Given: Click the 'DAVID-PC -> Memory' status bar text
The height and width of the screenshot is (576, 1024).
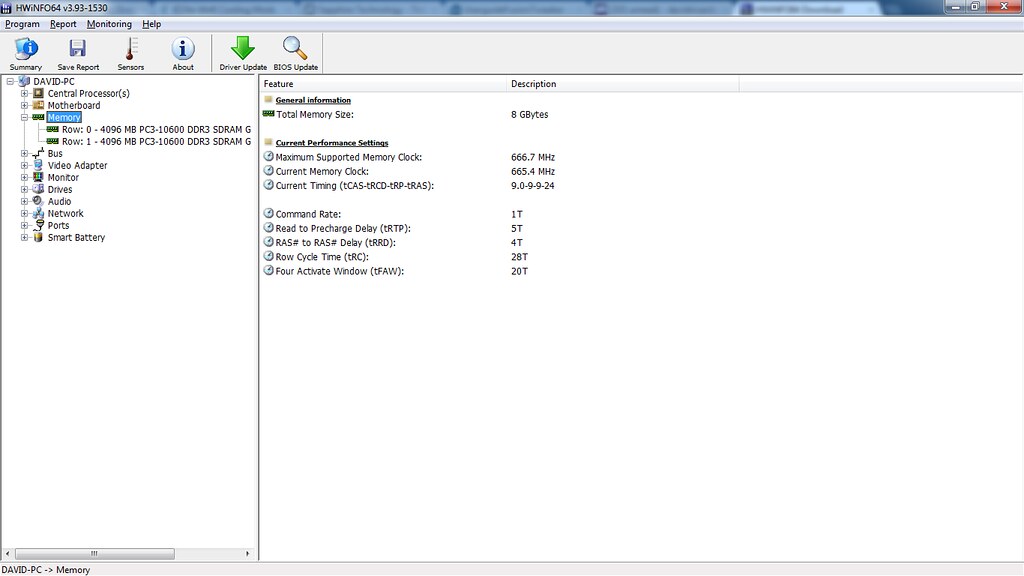Looking at the screenshot, I should [x=46, y=569].
